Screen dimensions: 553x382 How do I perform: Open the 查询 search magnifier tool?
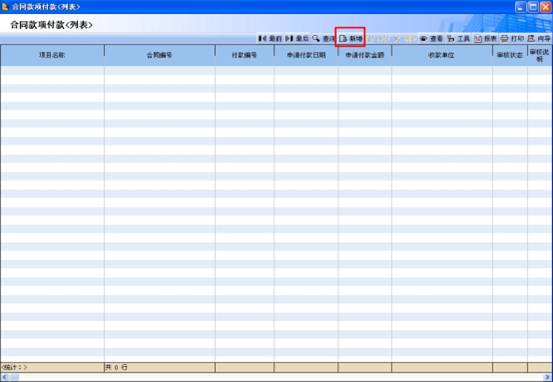[323, 38]
